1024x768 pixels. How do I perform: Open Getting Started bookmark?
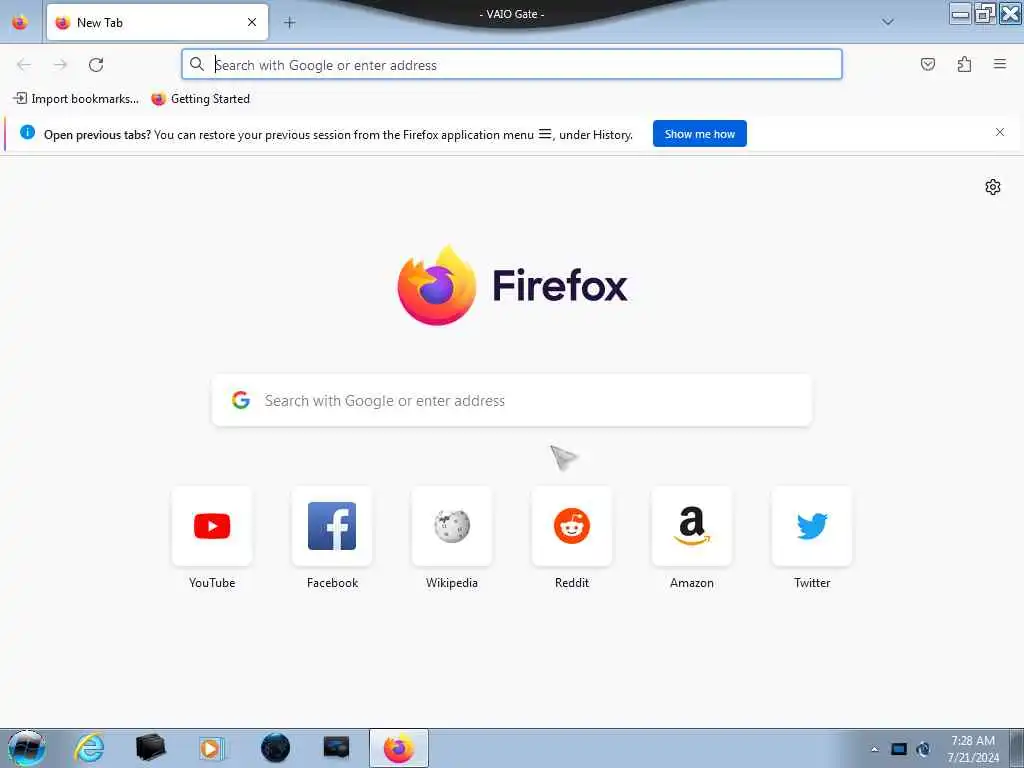(200, 99)
